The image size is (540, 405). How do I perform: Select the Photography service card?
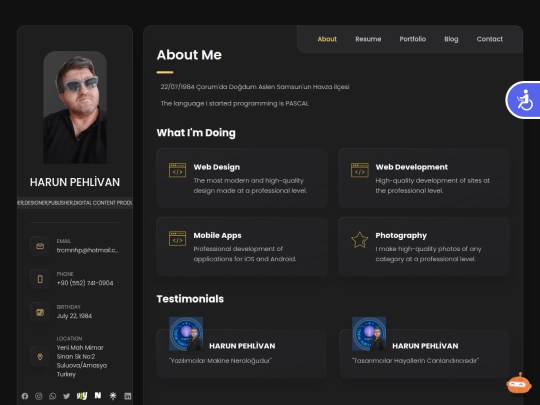tap(424, 247)
